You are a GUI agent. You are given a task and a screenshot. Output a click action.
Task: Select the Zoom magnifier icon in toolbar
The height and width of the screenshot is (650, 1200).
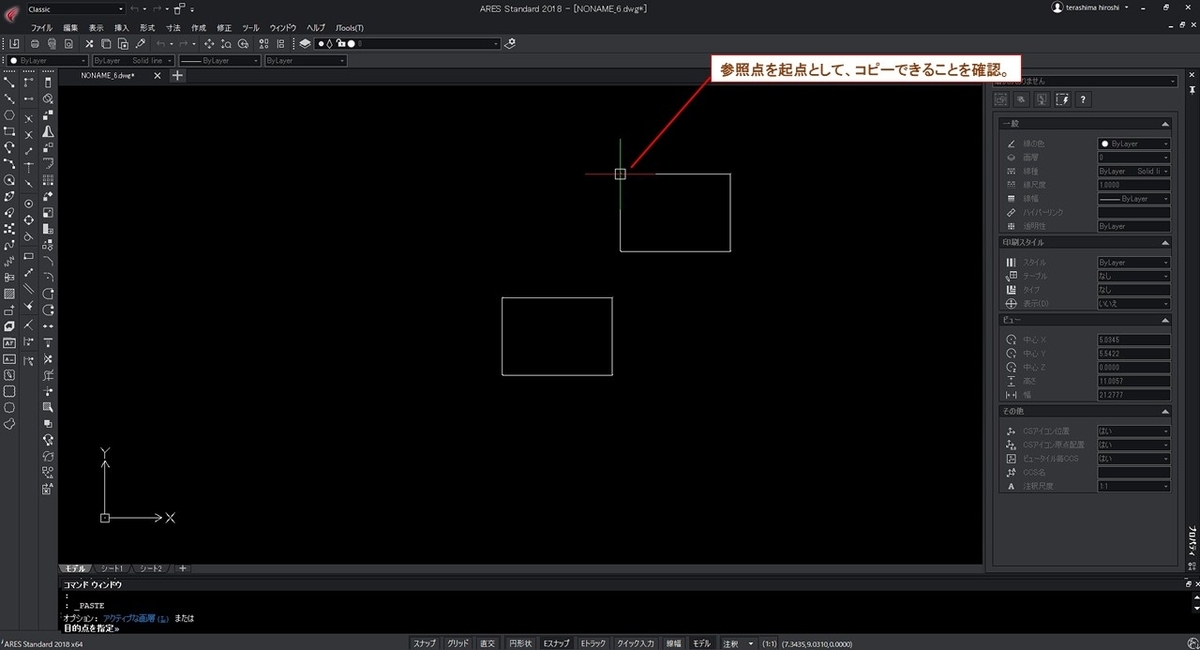pyautogui.click(x=226, y=44)
